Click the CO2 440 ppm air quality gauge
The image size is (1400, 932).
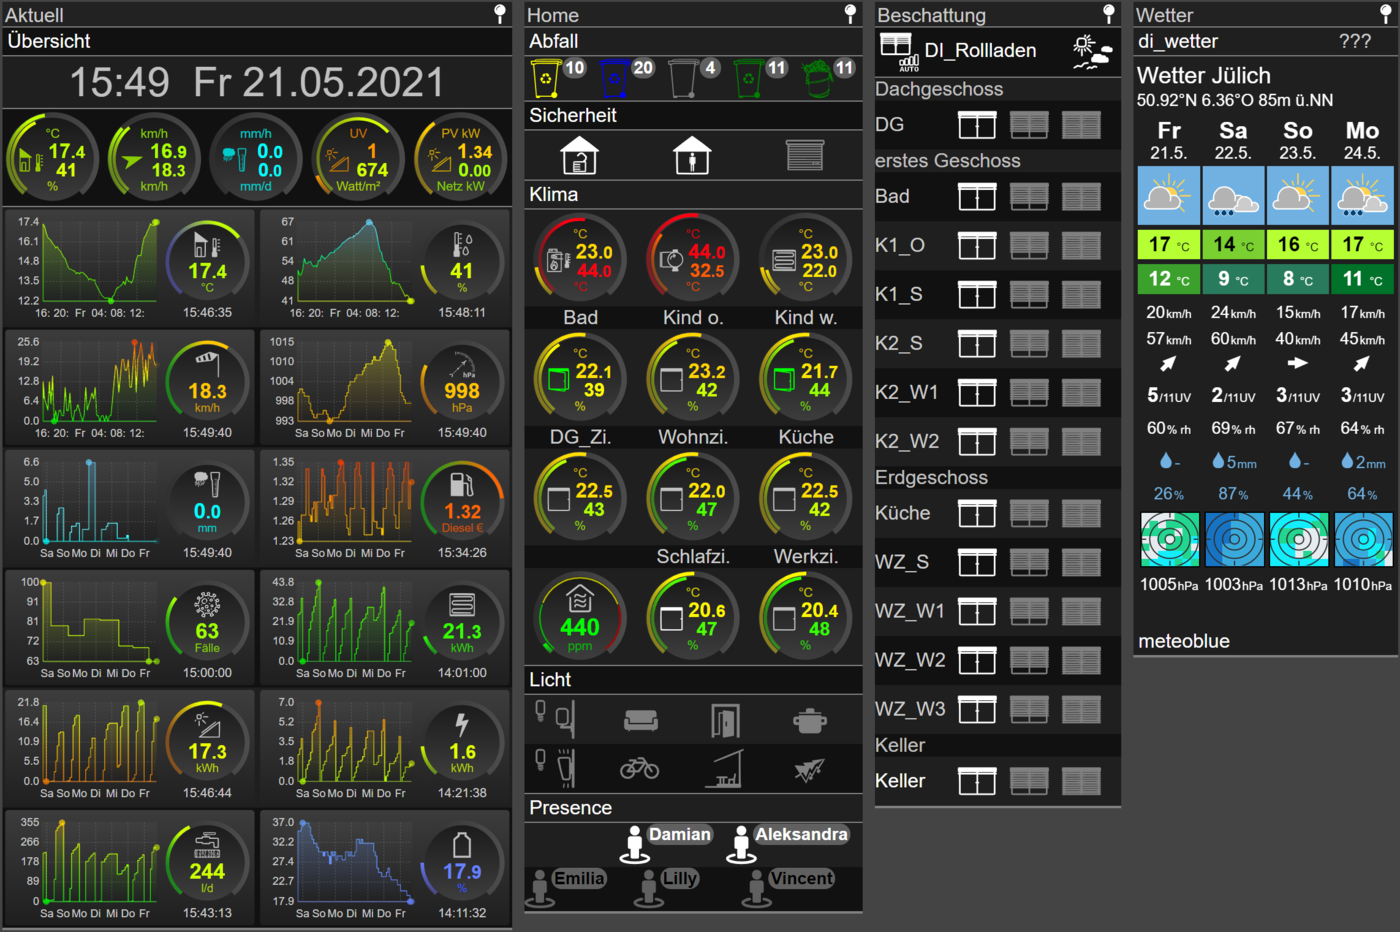point(580,616)
